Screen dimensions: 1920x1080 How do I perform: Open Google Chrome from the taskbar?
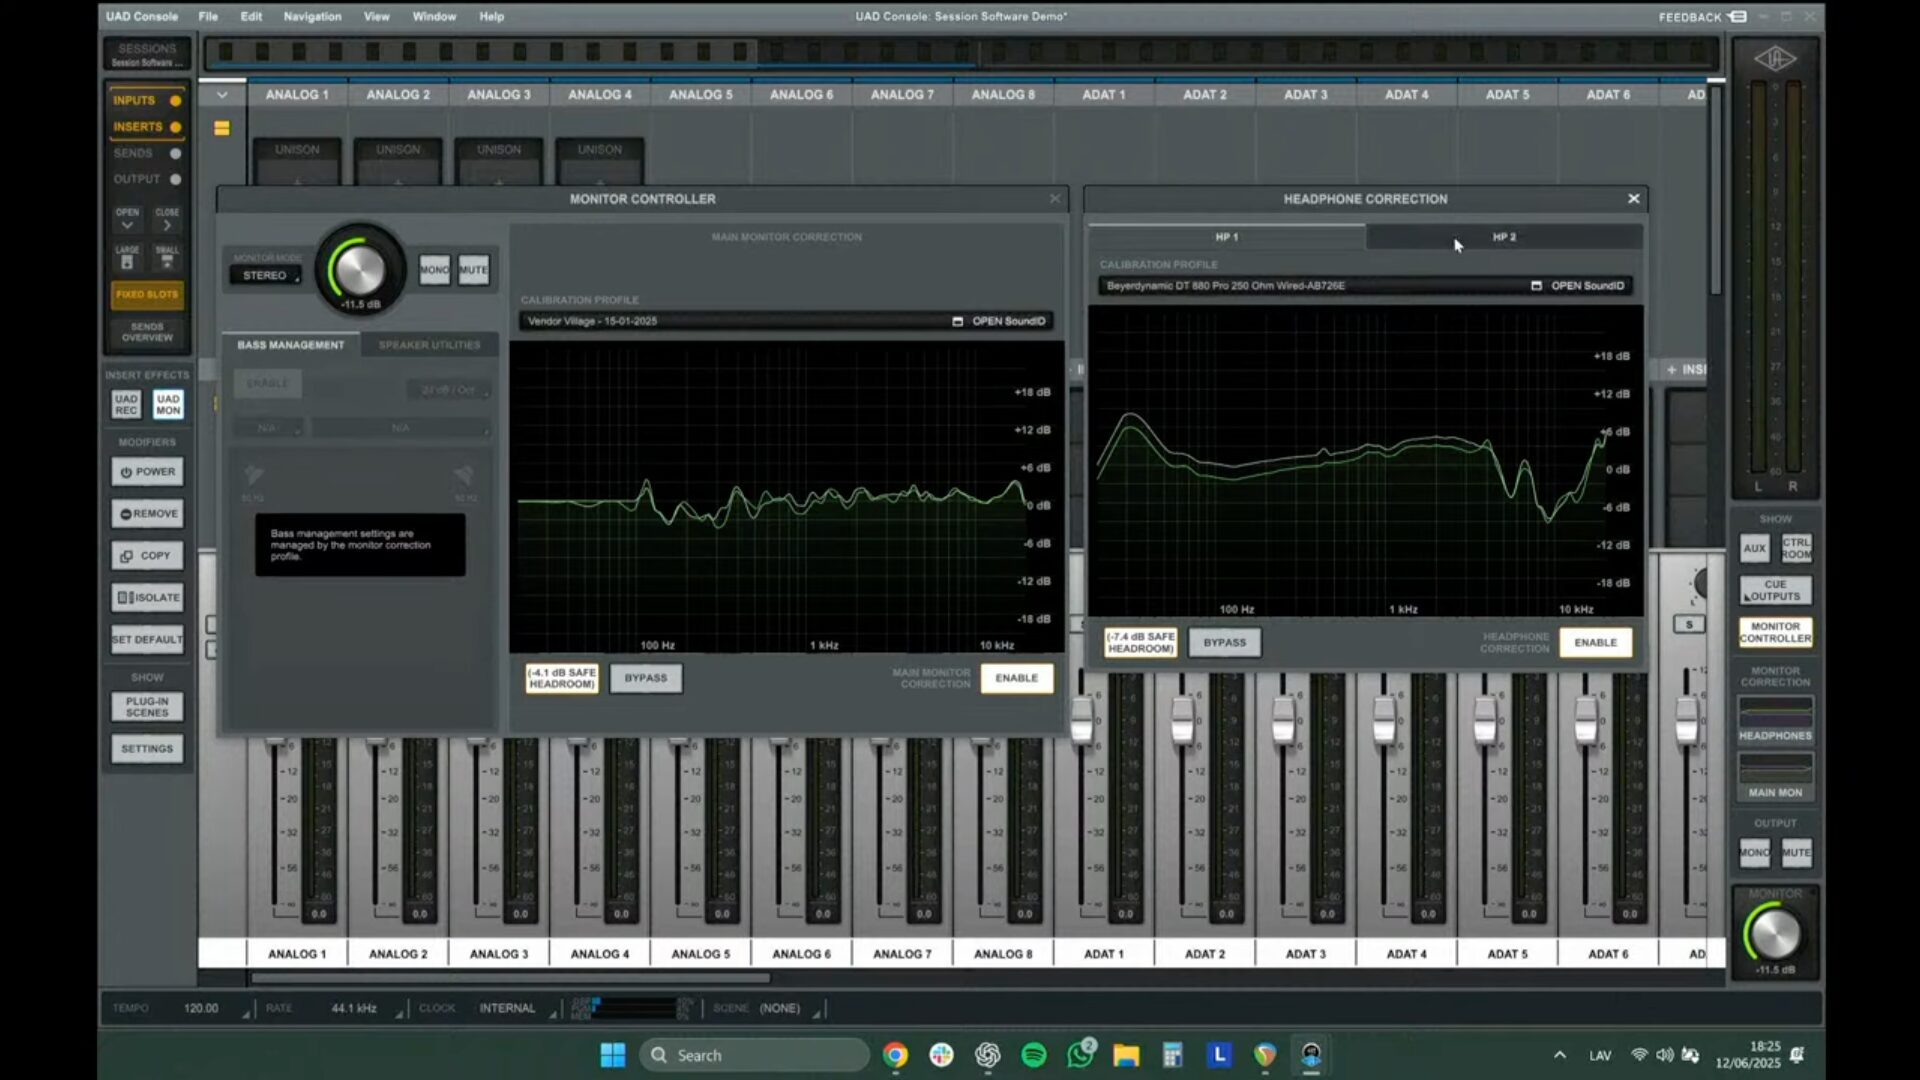pyautogui.click(x=895, y=1055)
